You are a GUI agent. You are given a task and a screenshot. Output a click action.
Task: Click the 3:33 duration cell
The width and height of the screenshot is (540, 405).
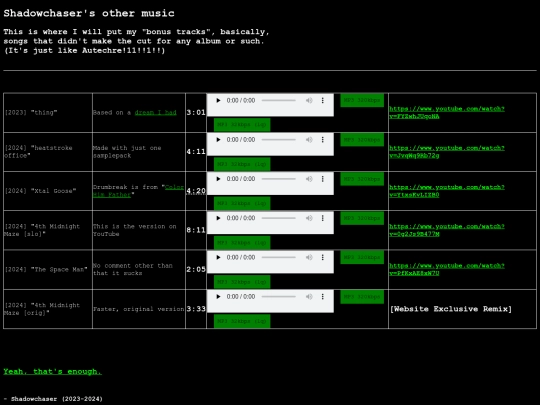(196, 309)
